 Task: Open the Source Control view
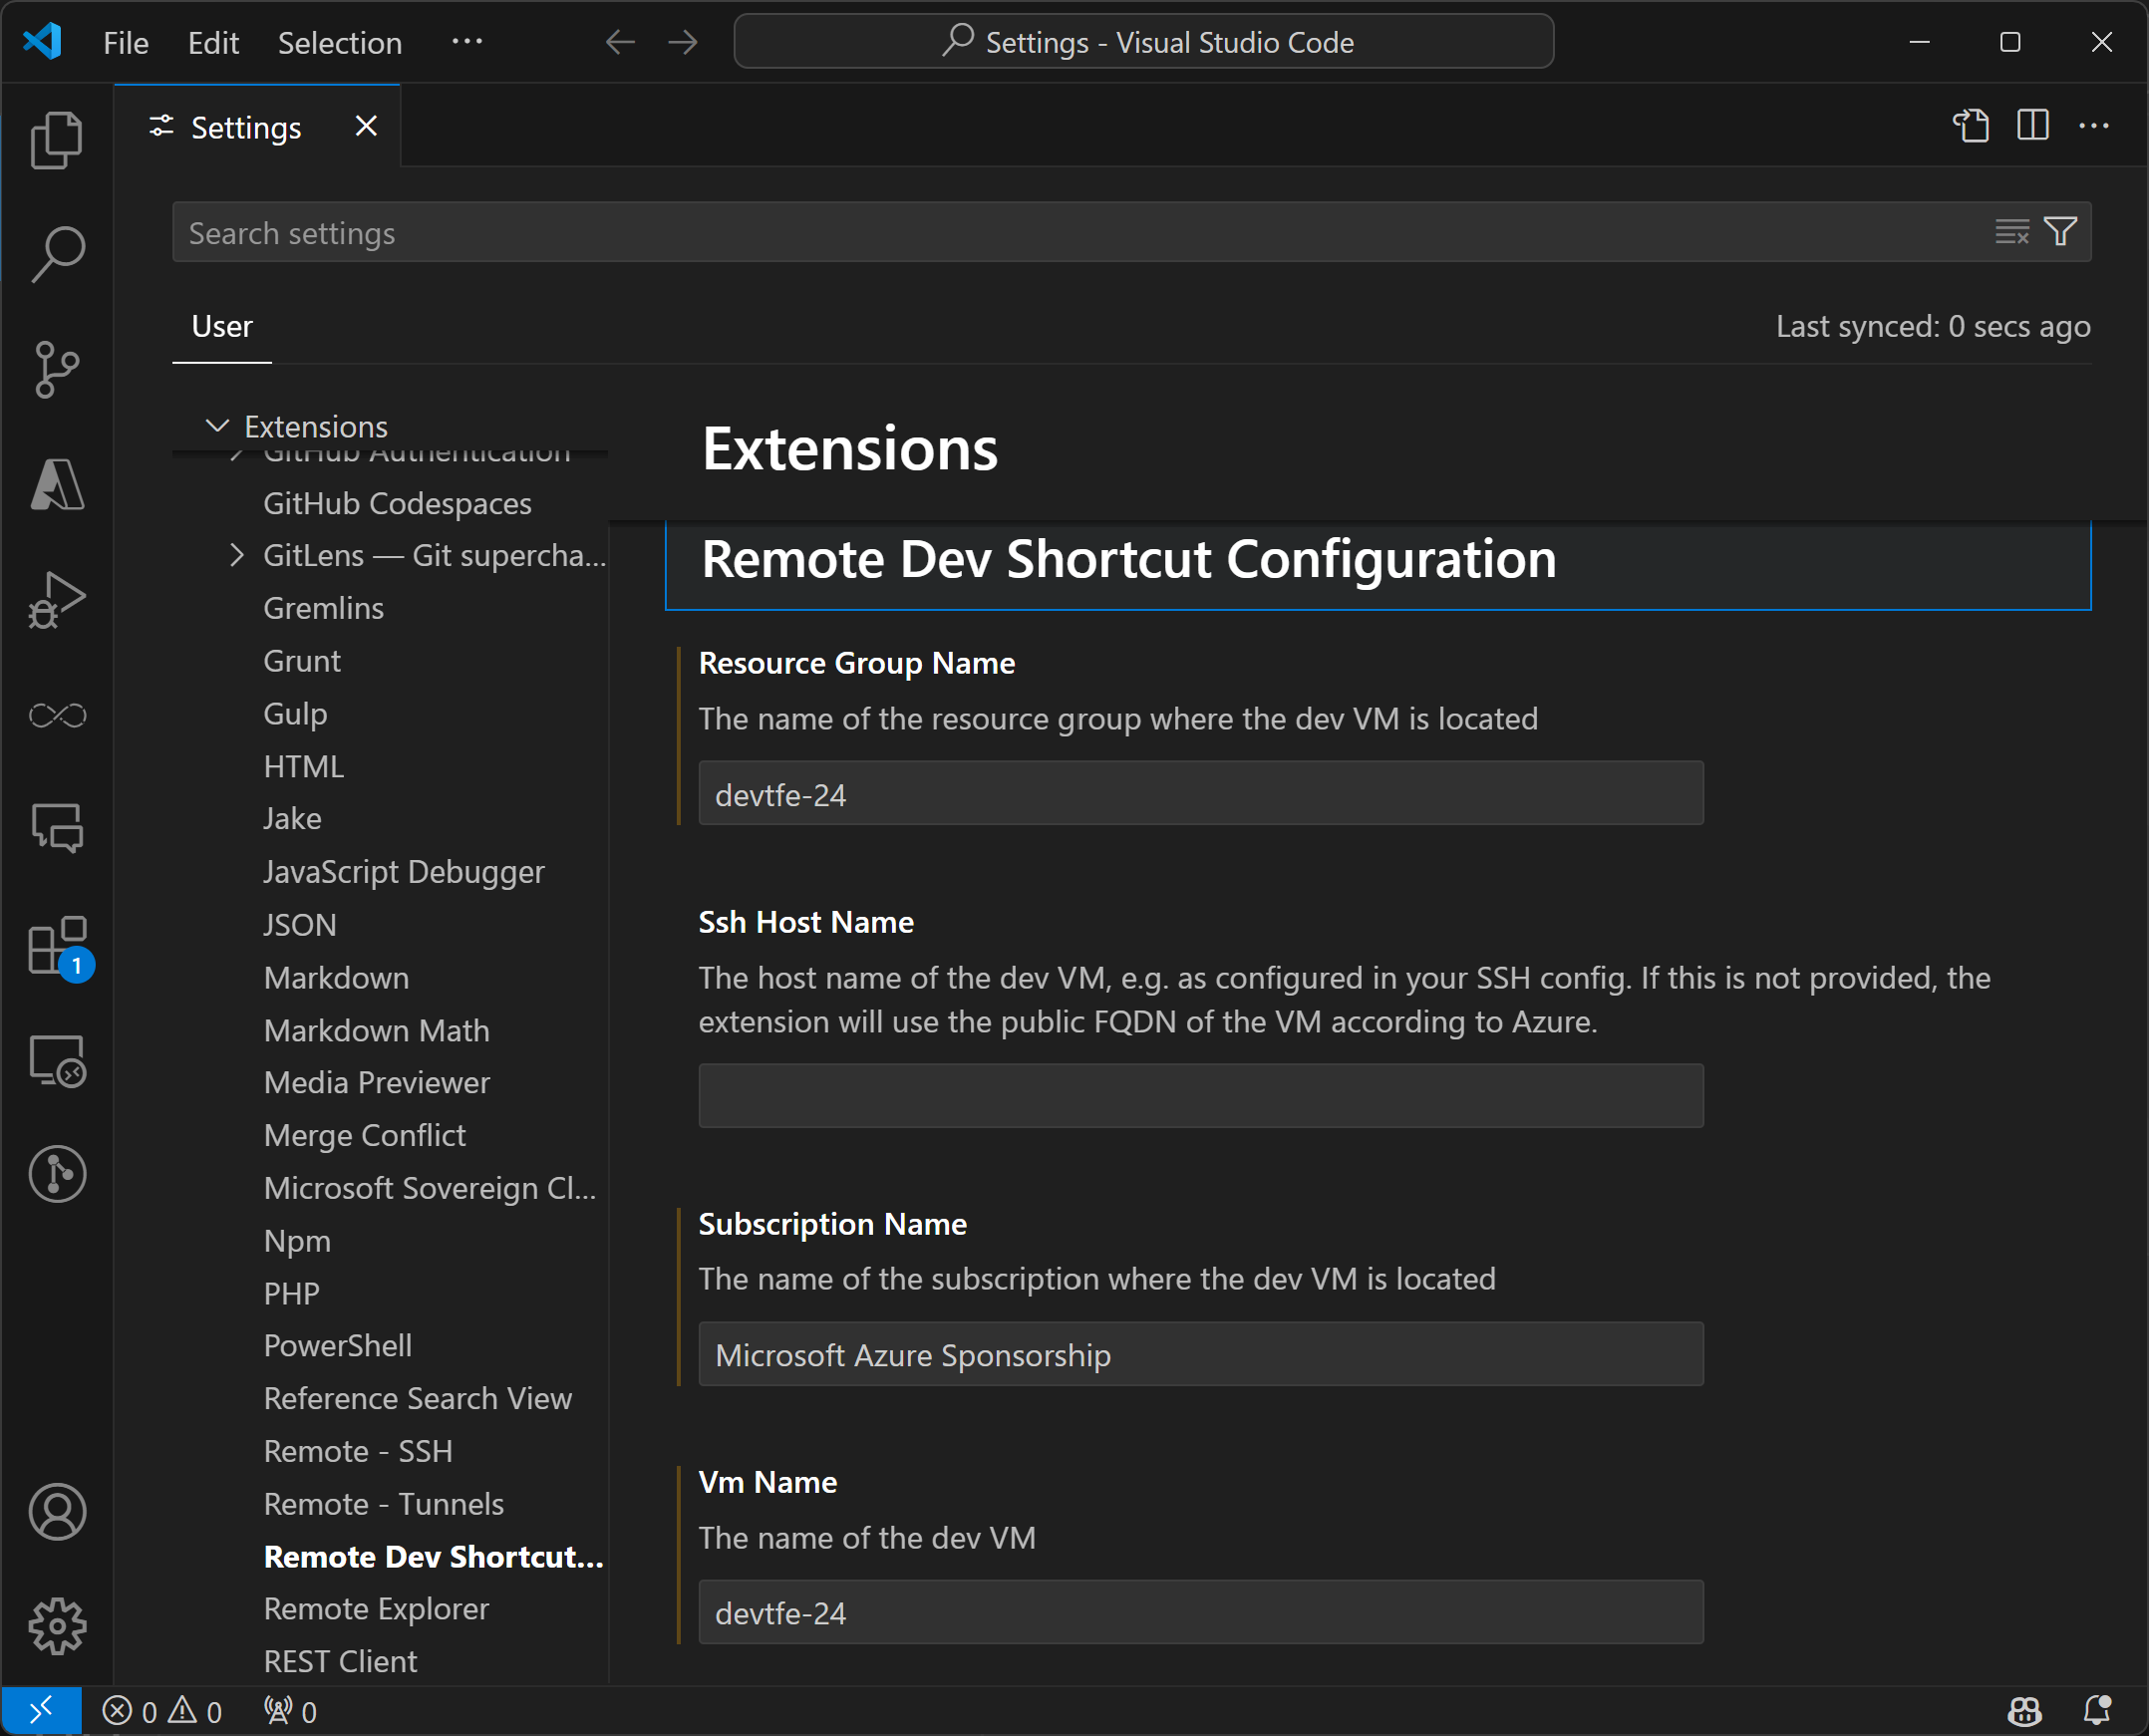tap(57, 369)
